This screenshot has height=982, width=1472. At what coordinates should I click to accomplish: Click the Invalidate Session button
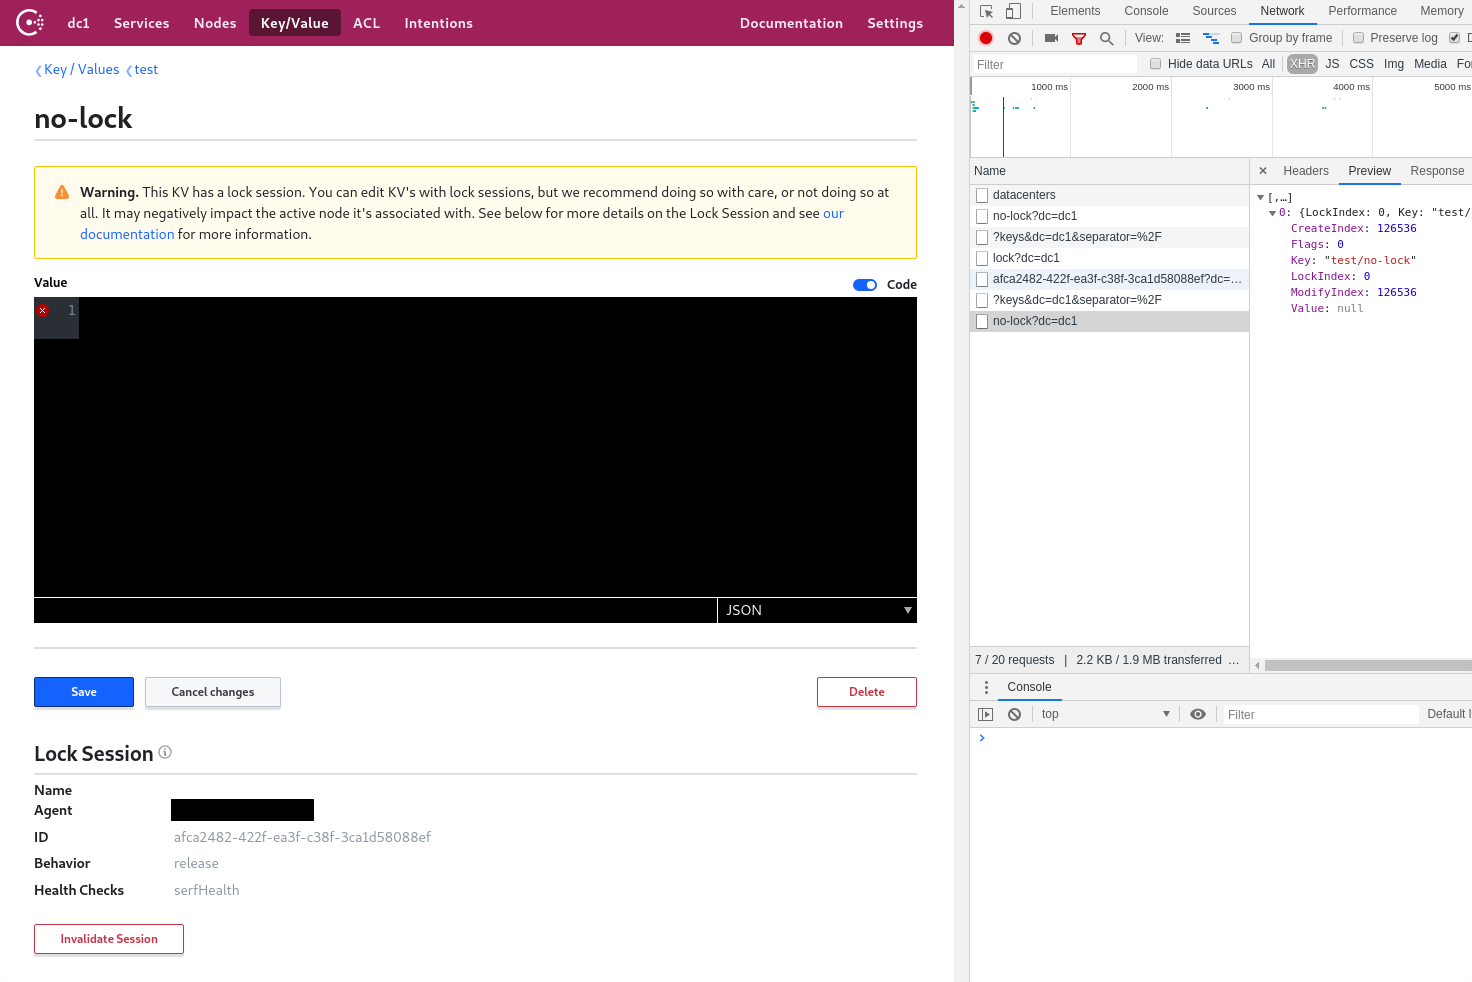pyautogui.click(x=108, y=938)
